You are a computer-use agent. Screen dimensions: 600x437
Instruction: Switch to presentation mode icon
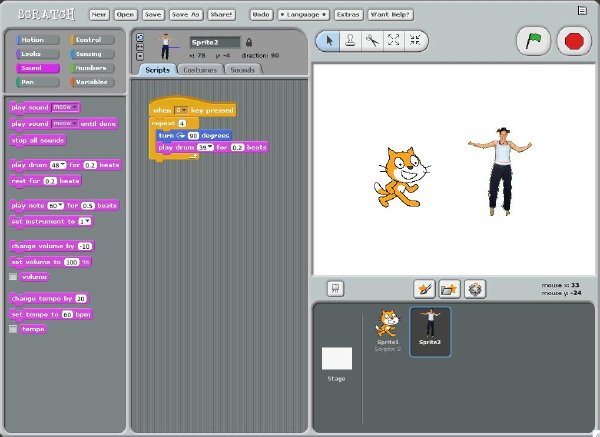click(x=336, y=289)
